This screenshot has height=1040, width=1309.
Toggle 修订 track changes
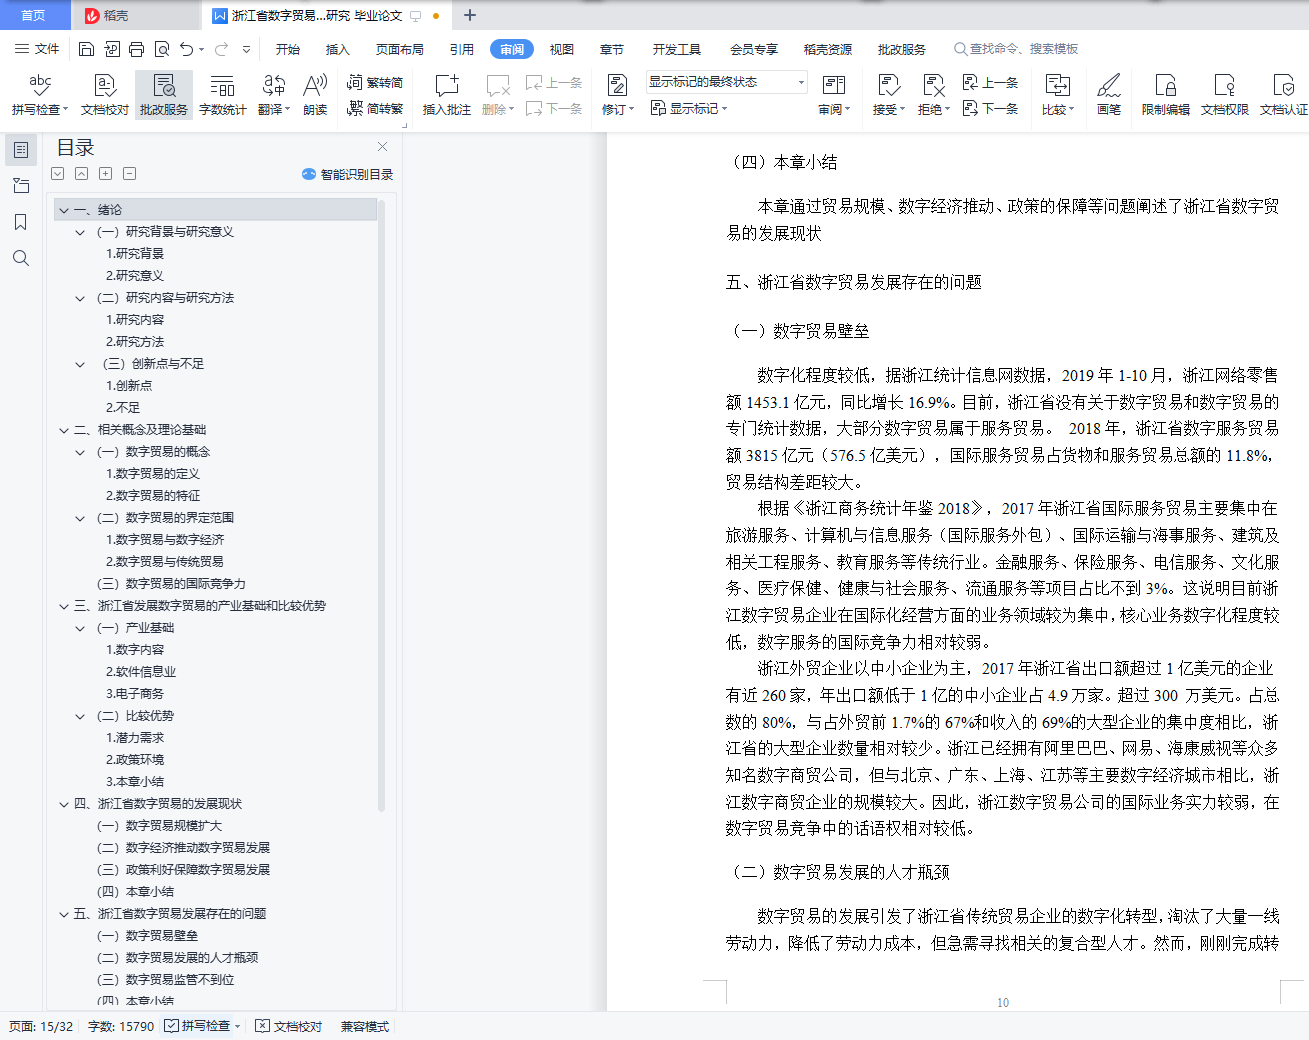(617, 95)
